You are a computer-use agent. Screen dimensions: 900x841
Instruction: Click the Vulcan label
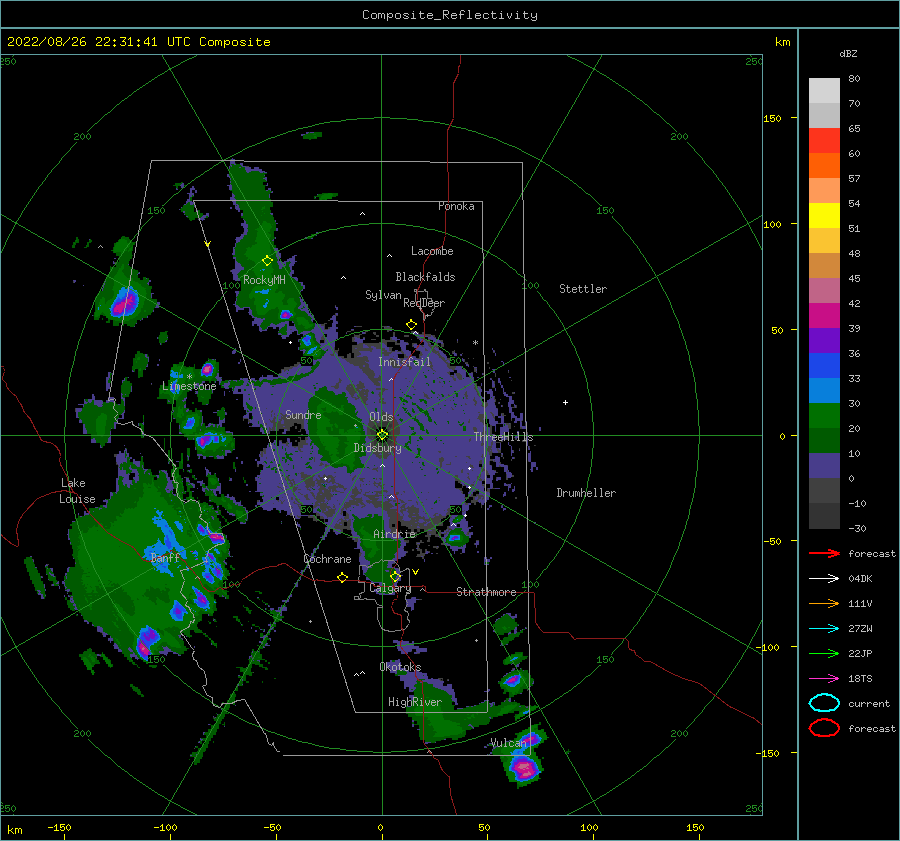click(x=508, y=743)
